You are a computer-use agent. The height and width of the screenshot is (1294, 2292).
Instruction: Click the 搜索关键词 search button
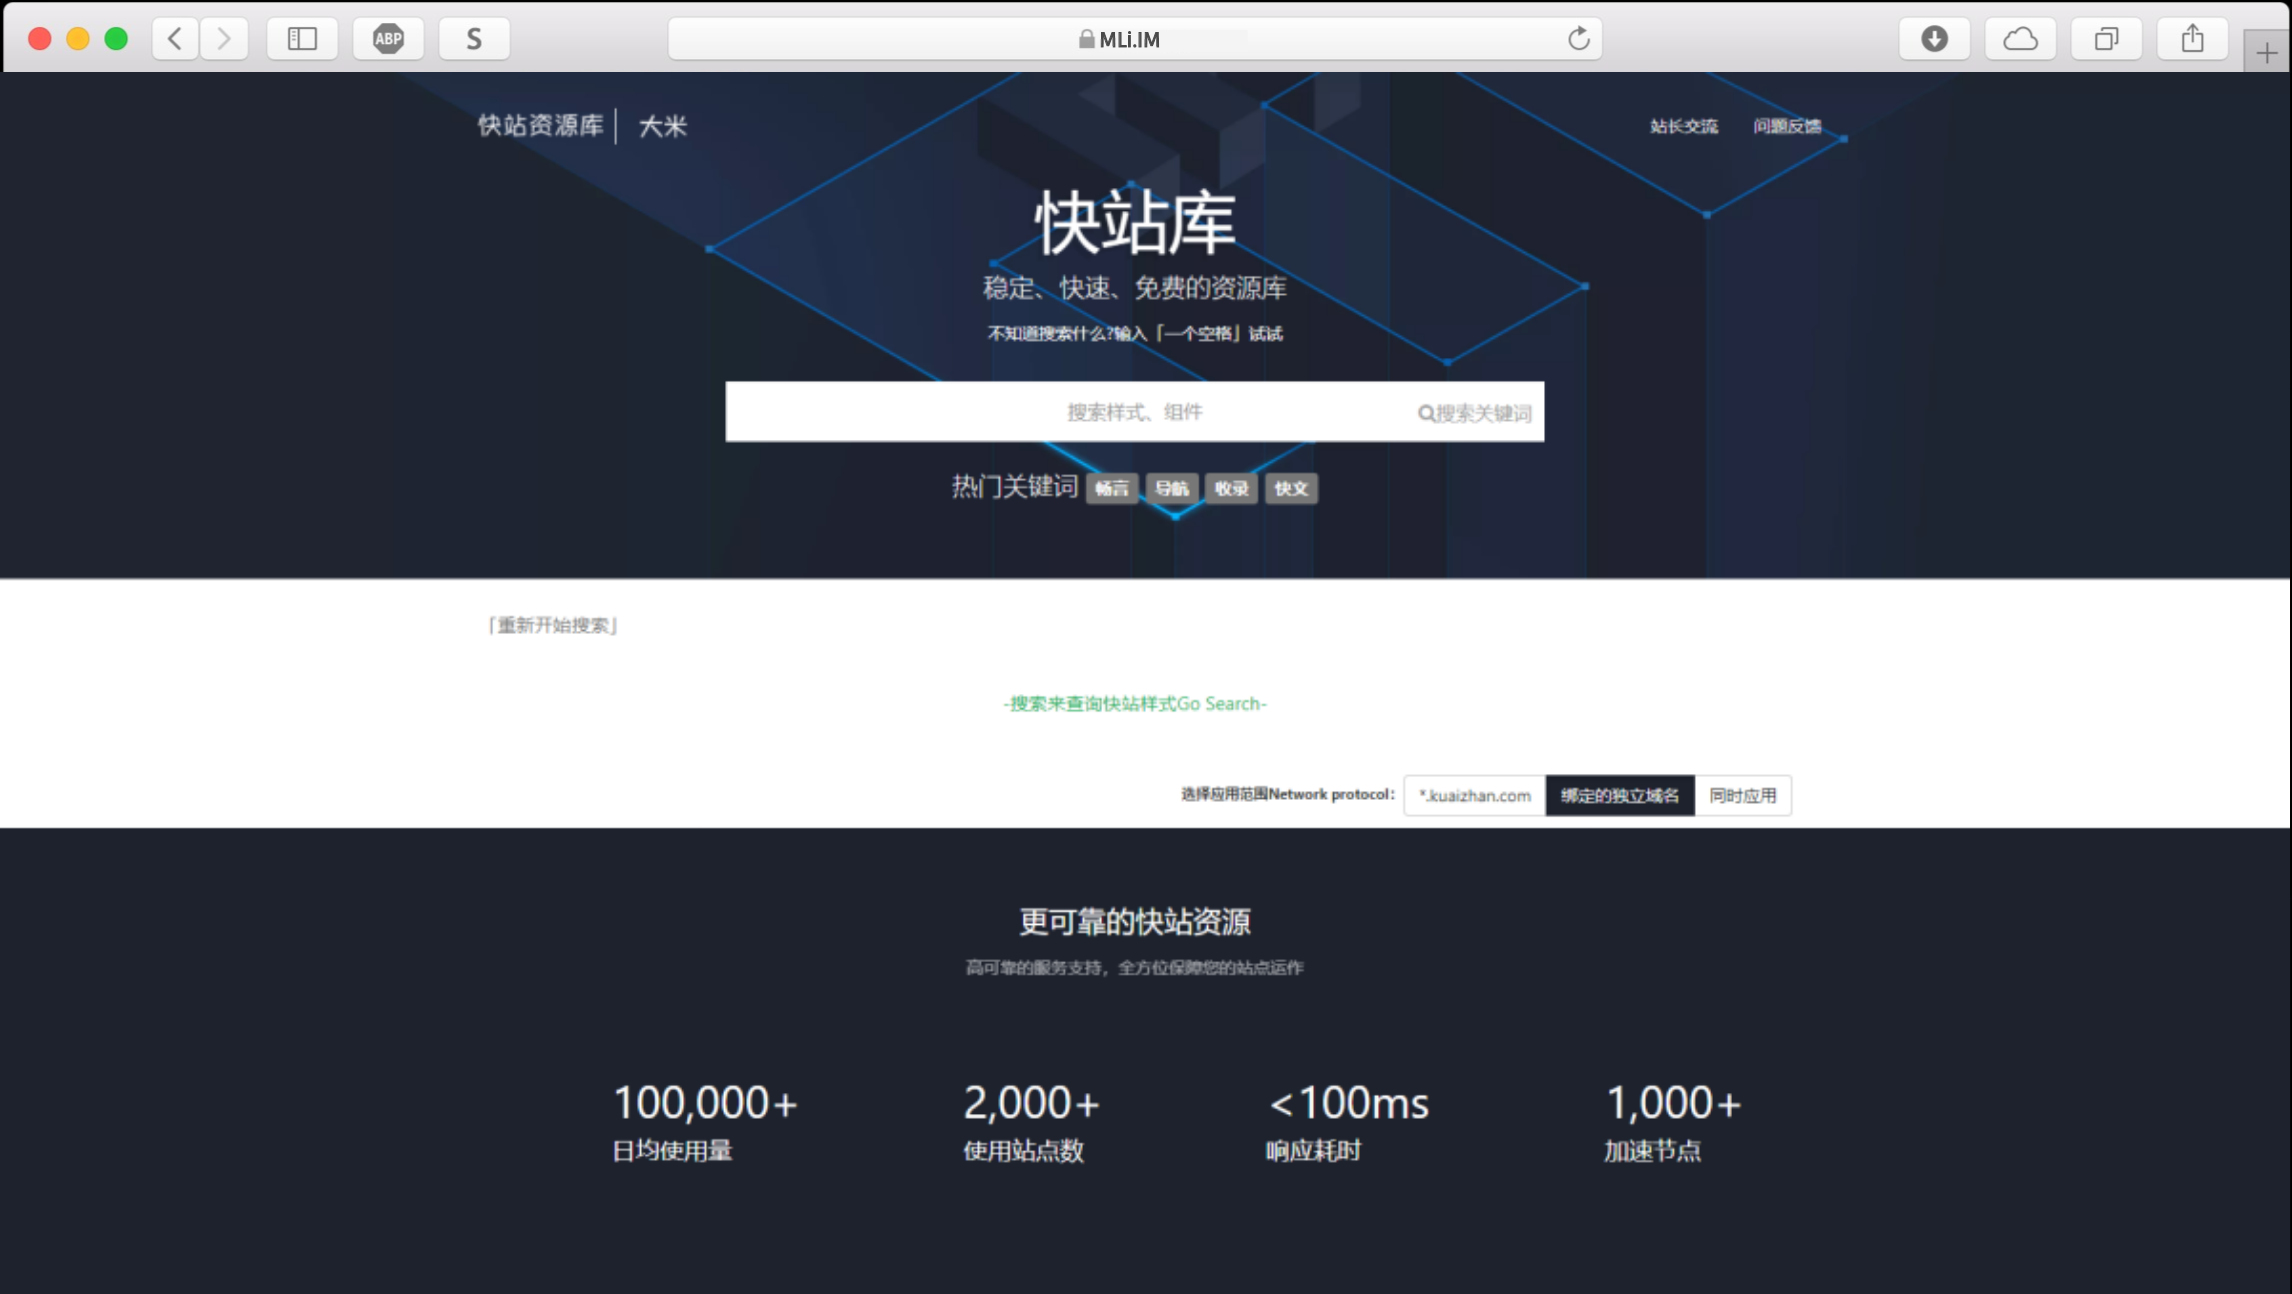1474,413
